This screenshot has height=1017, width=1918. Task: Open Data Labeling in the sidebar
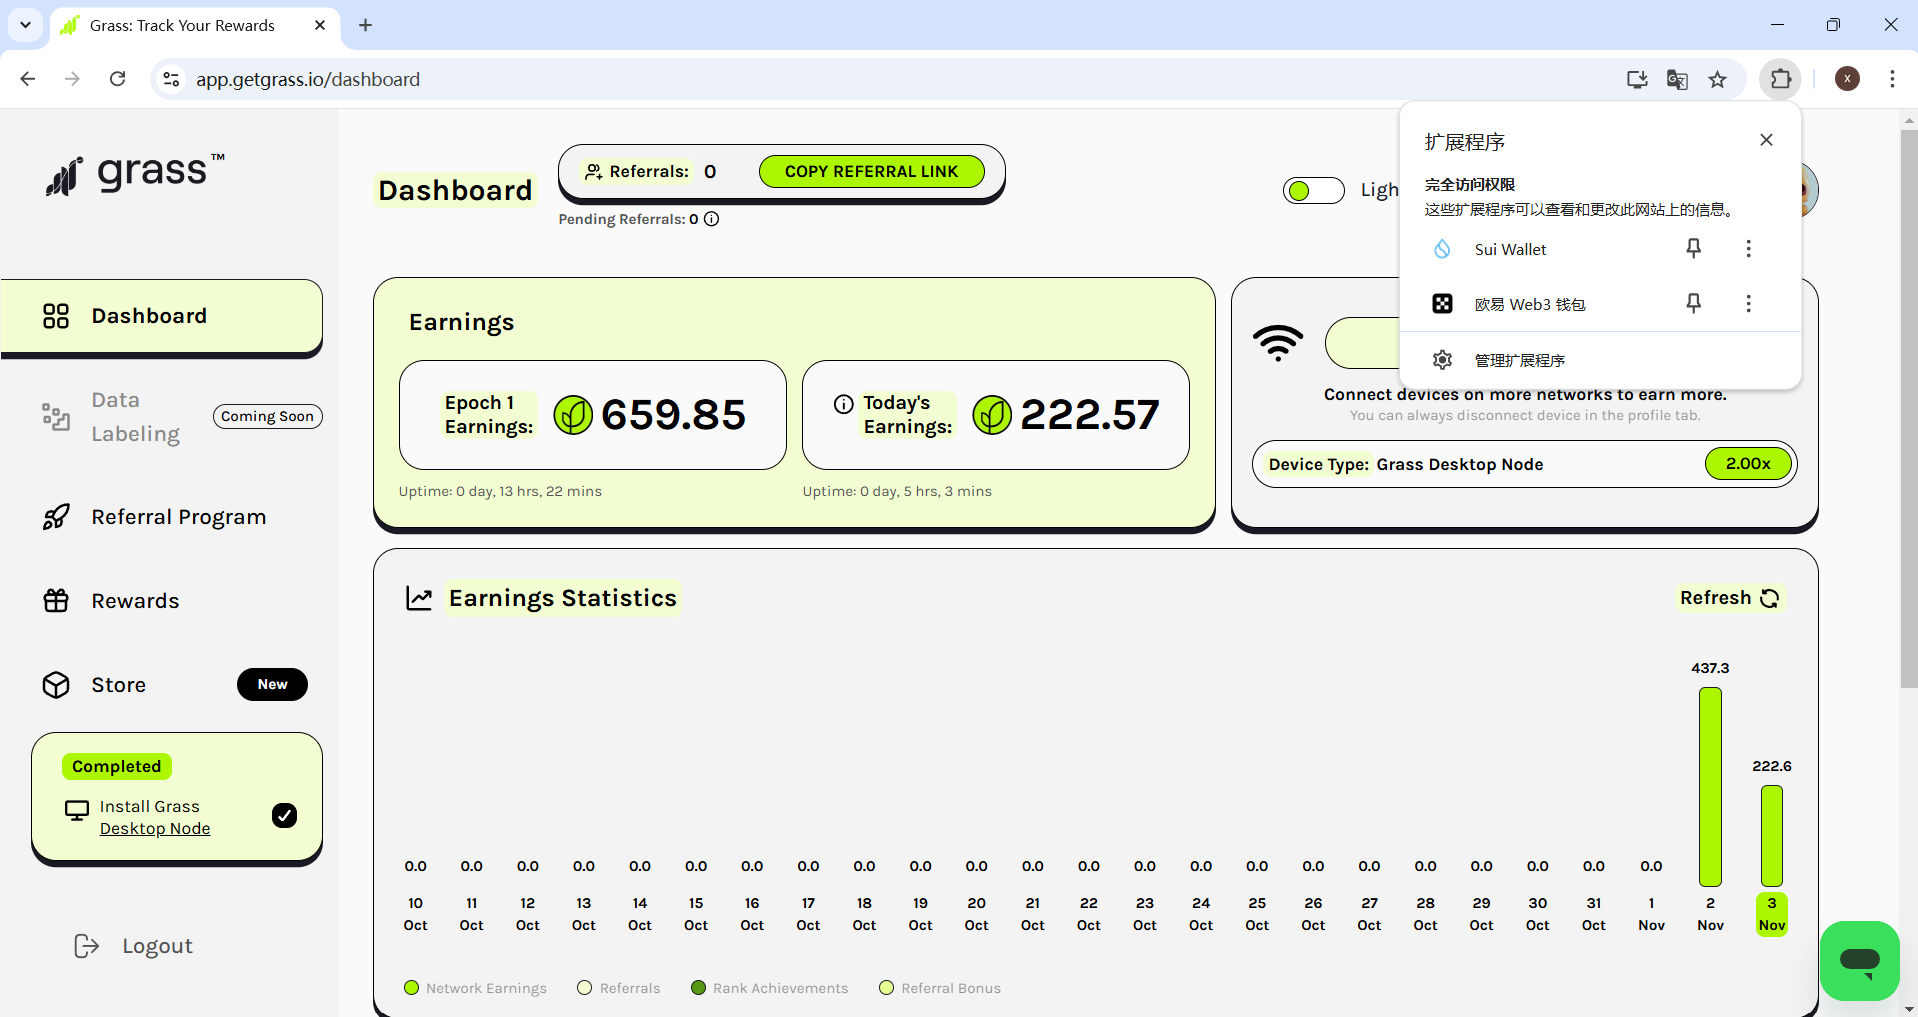coord(136,417)
